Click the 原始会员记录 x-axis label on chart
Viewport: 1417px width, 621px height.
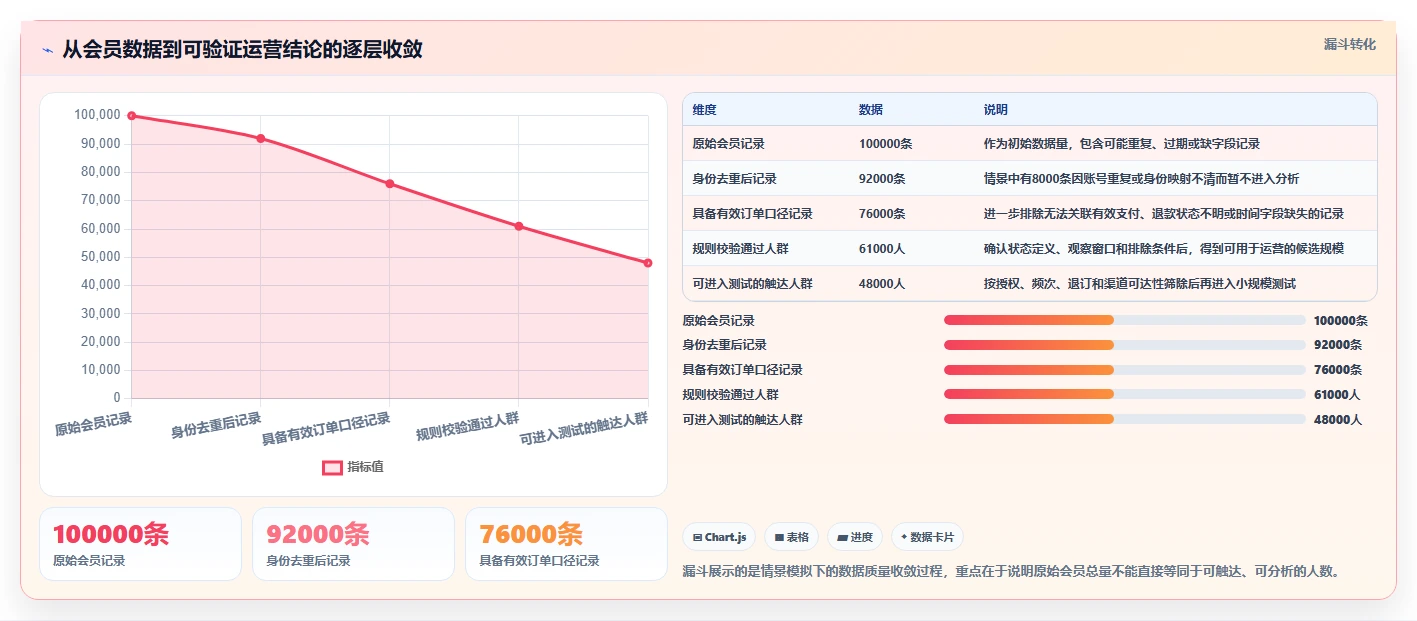tap(93, 425)
